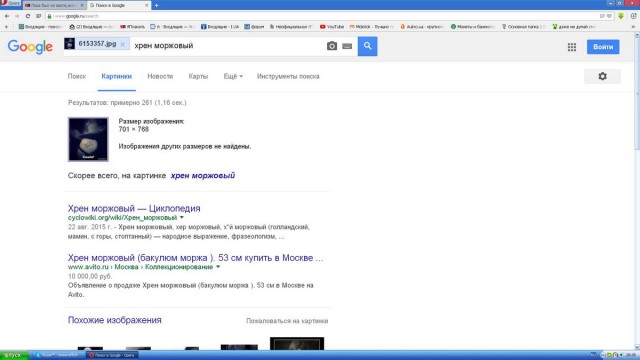Expand the 'Ещё' dropdown menu
The height and width of the screenshot is (360, 640).
coord(233,76)
